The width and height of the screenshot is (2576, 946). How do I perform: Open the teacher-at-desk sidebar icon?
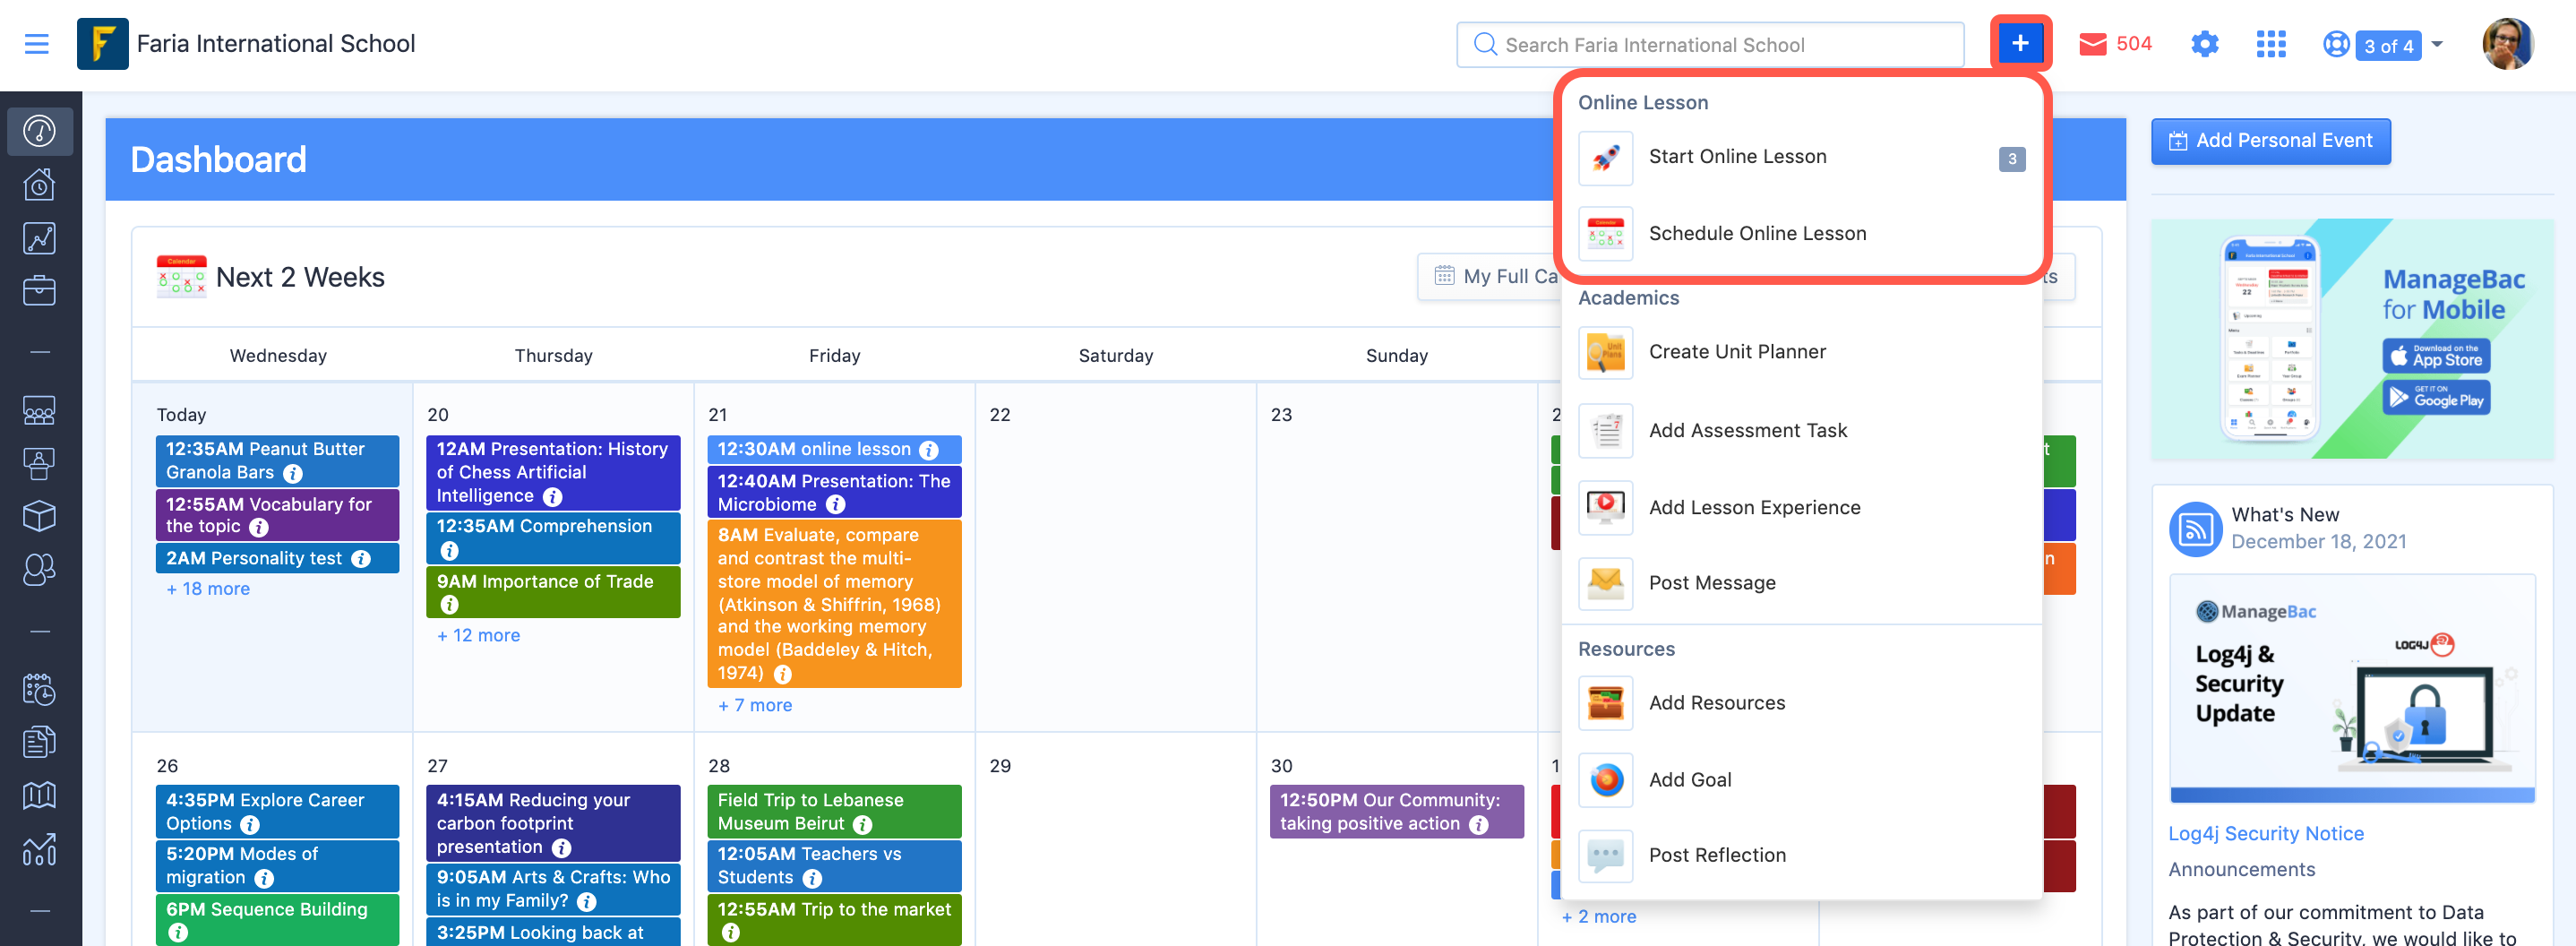[x=40, y=463]
